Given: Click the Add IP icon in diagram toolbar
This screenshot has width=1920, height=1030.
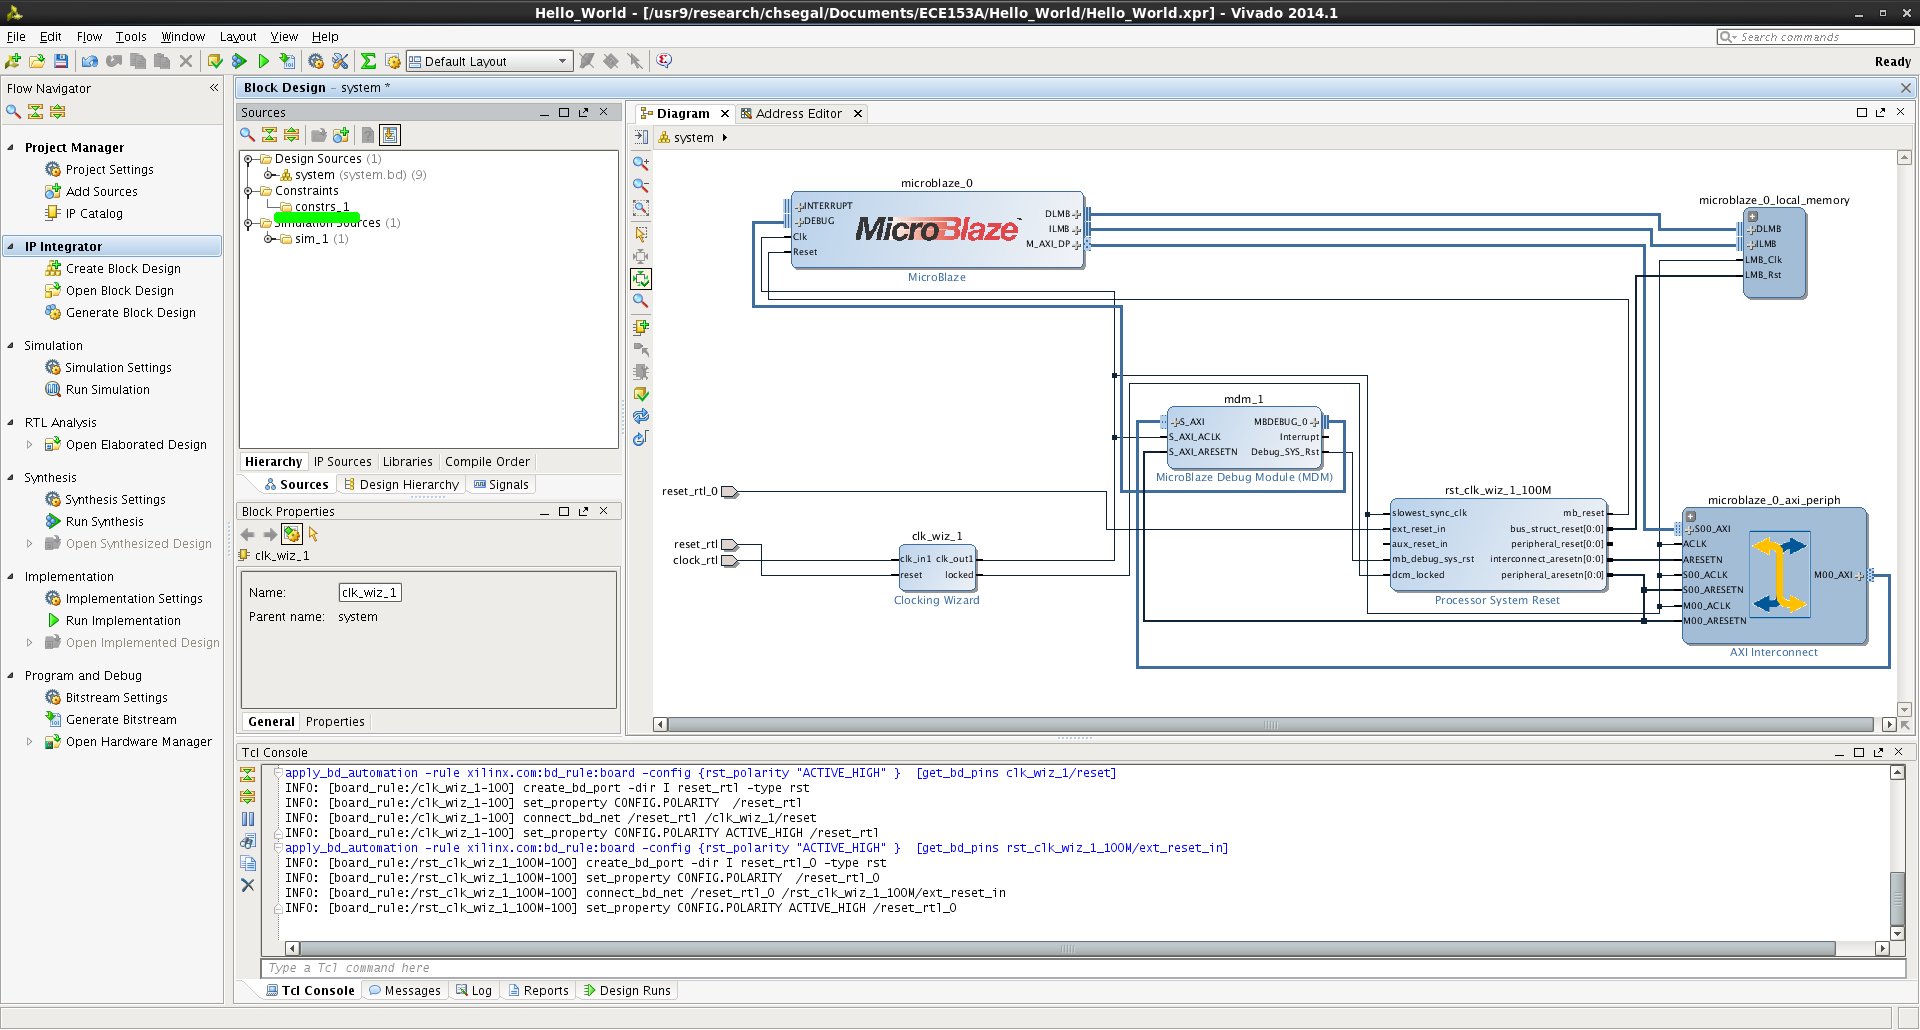Looking at the screenshot, I should [641, 327].
